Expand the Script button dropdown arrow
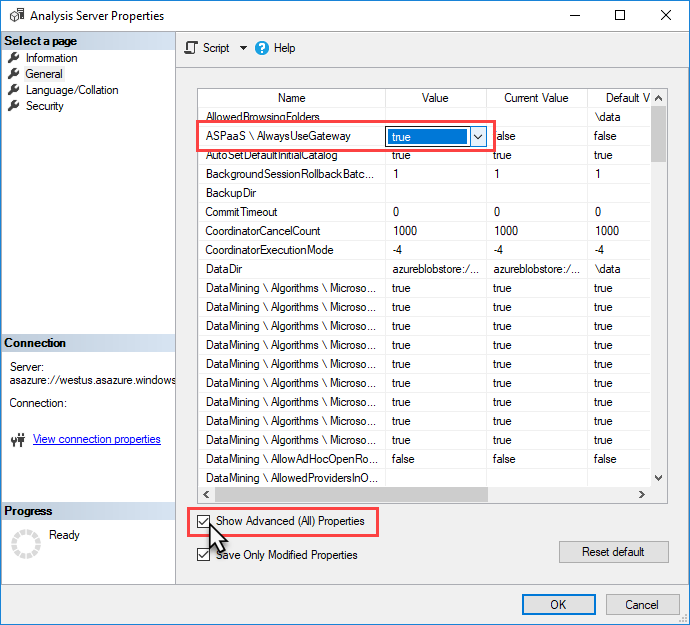Screen dimensions: 690x625 [x=241, y=48]
